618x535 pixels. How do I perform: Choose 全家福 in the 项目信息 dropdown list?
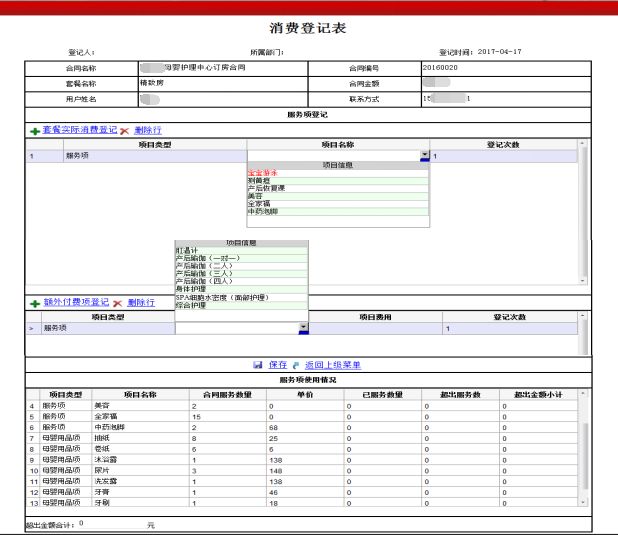click(x=337, y=204)
